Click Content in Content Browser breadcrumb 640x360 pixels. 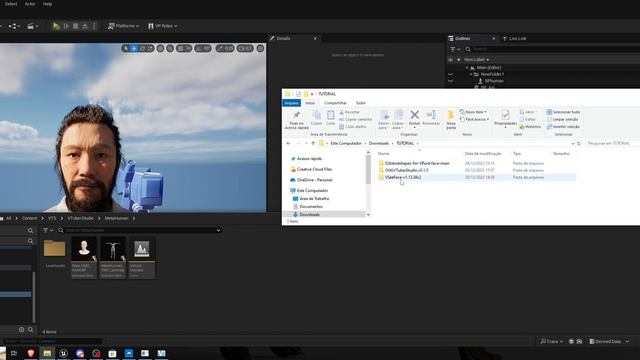29,218
